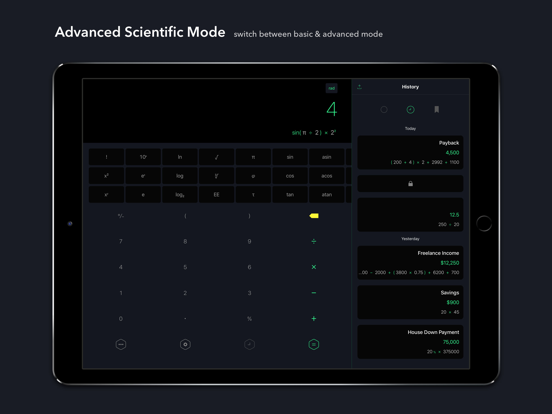
Task: Select the green clock history icon
Action: point(410,109)
